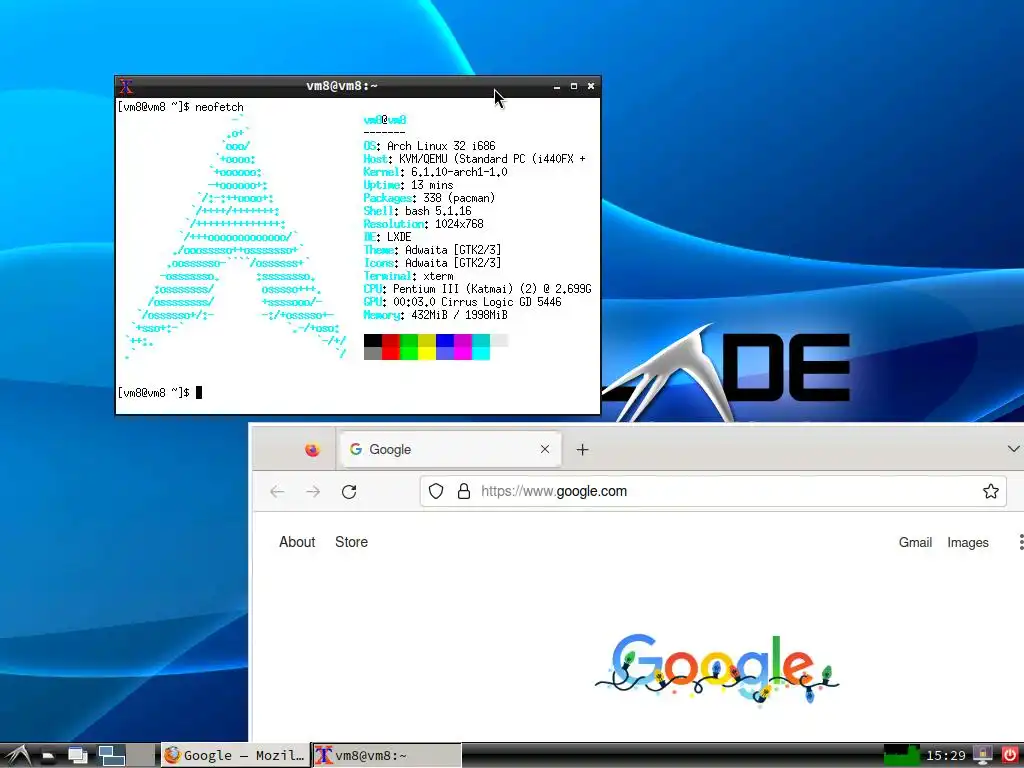Go back in Firefox
Image resolution: width=1024 pixels, height=768 pixels.
pyautogui.click(x=278, y=492)
